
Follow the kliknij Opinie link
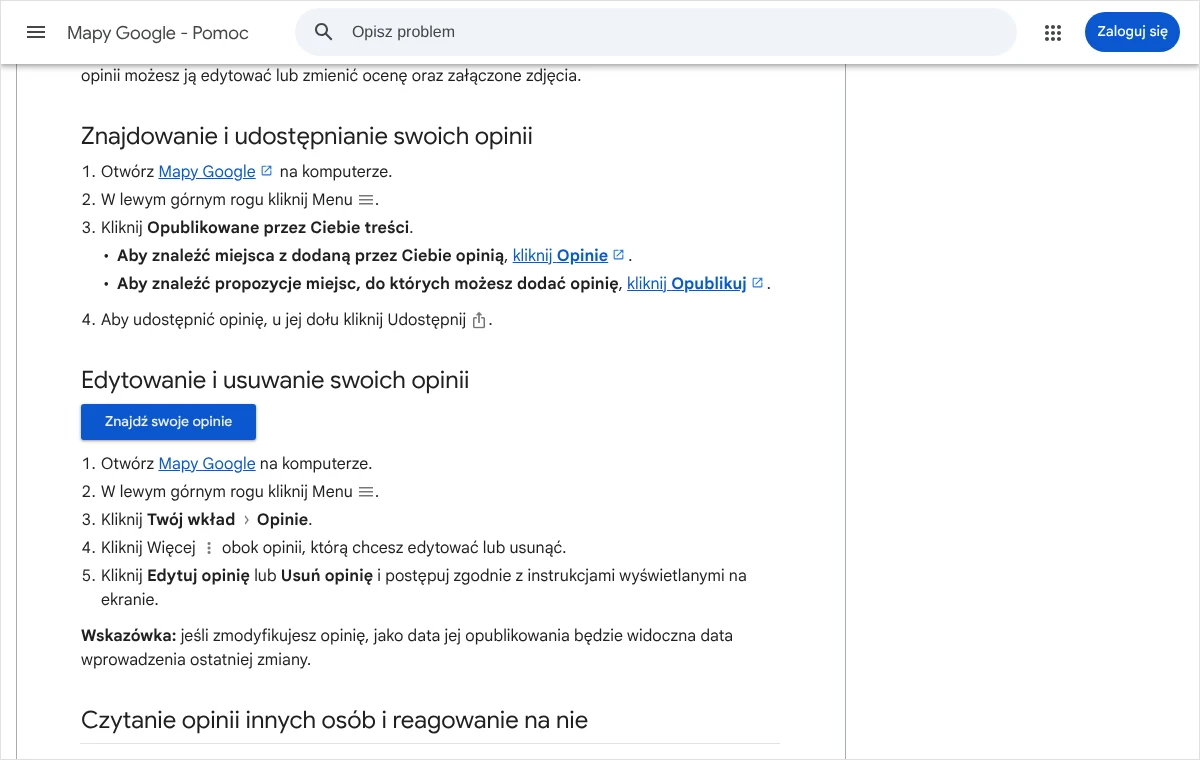560,255
